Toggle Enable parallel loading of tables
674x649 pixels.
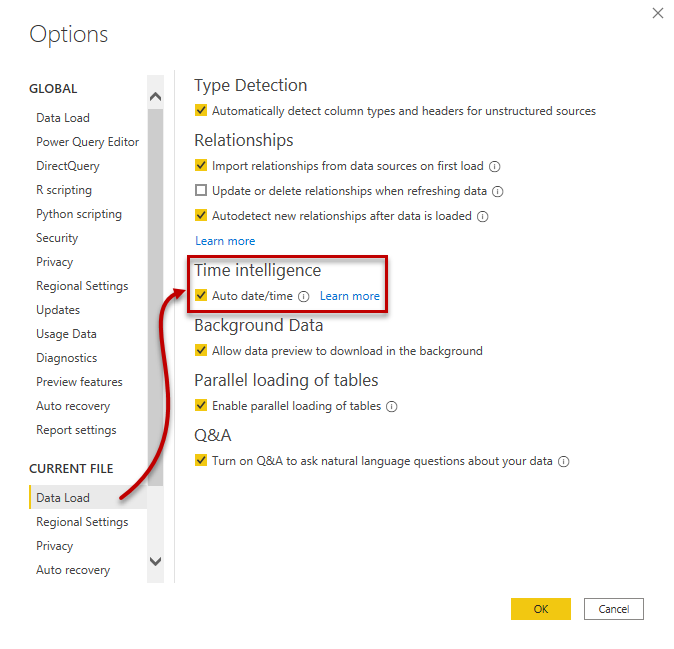tap(201, 406)
